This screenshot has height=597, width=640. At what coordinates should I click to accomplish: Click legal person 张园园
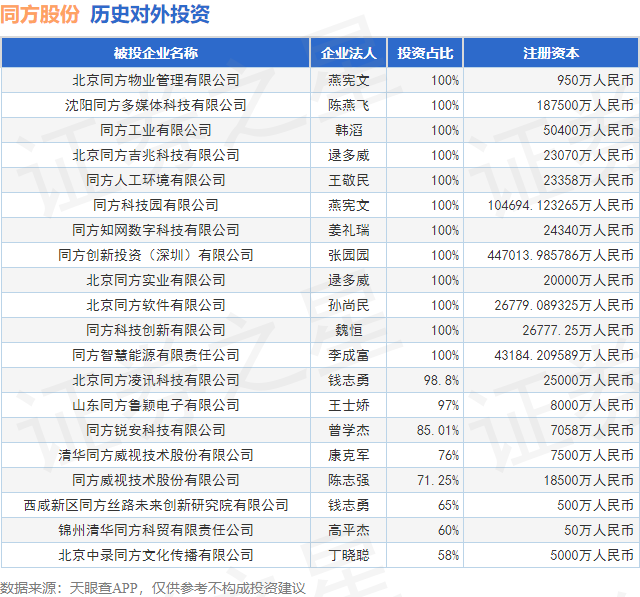(x=349, y=255)
